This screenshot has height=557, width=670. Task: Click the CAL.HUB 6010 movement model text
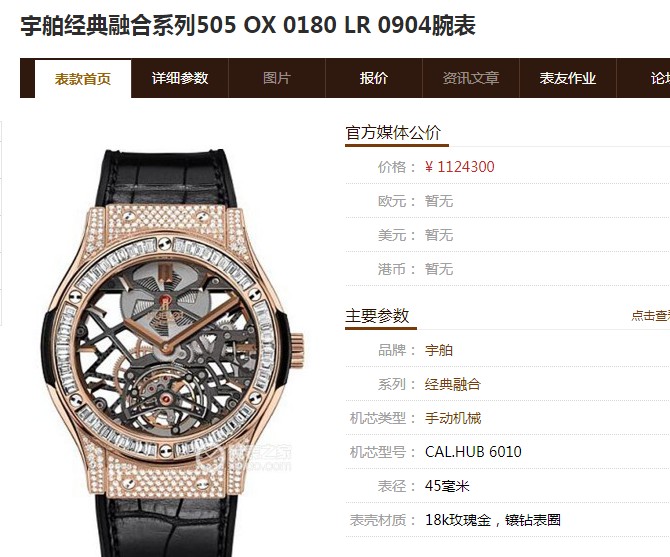473,452
